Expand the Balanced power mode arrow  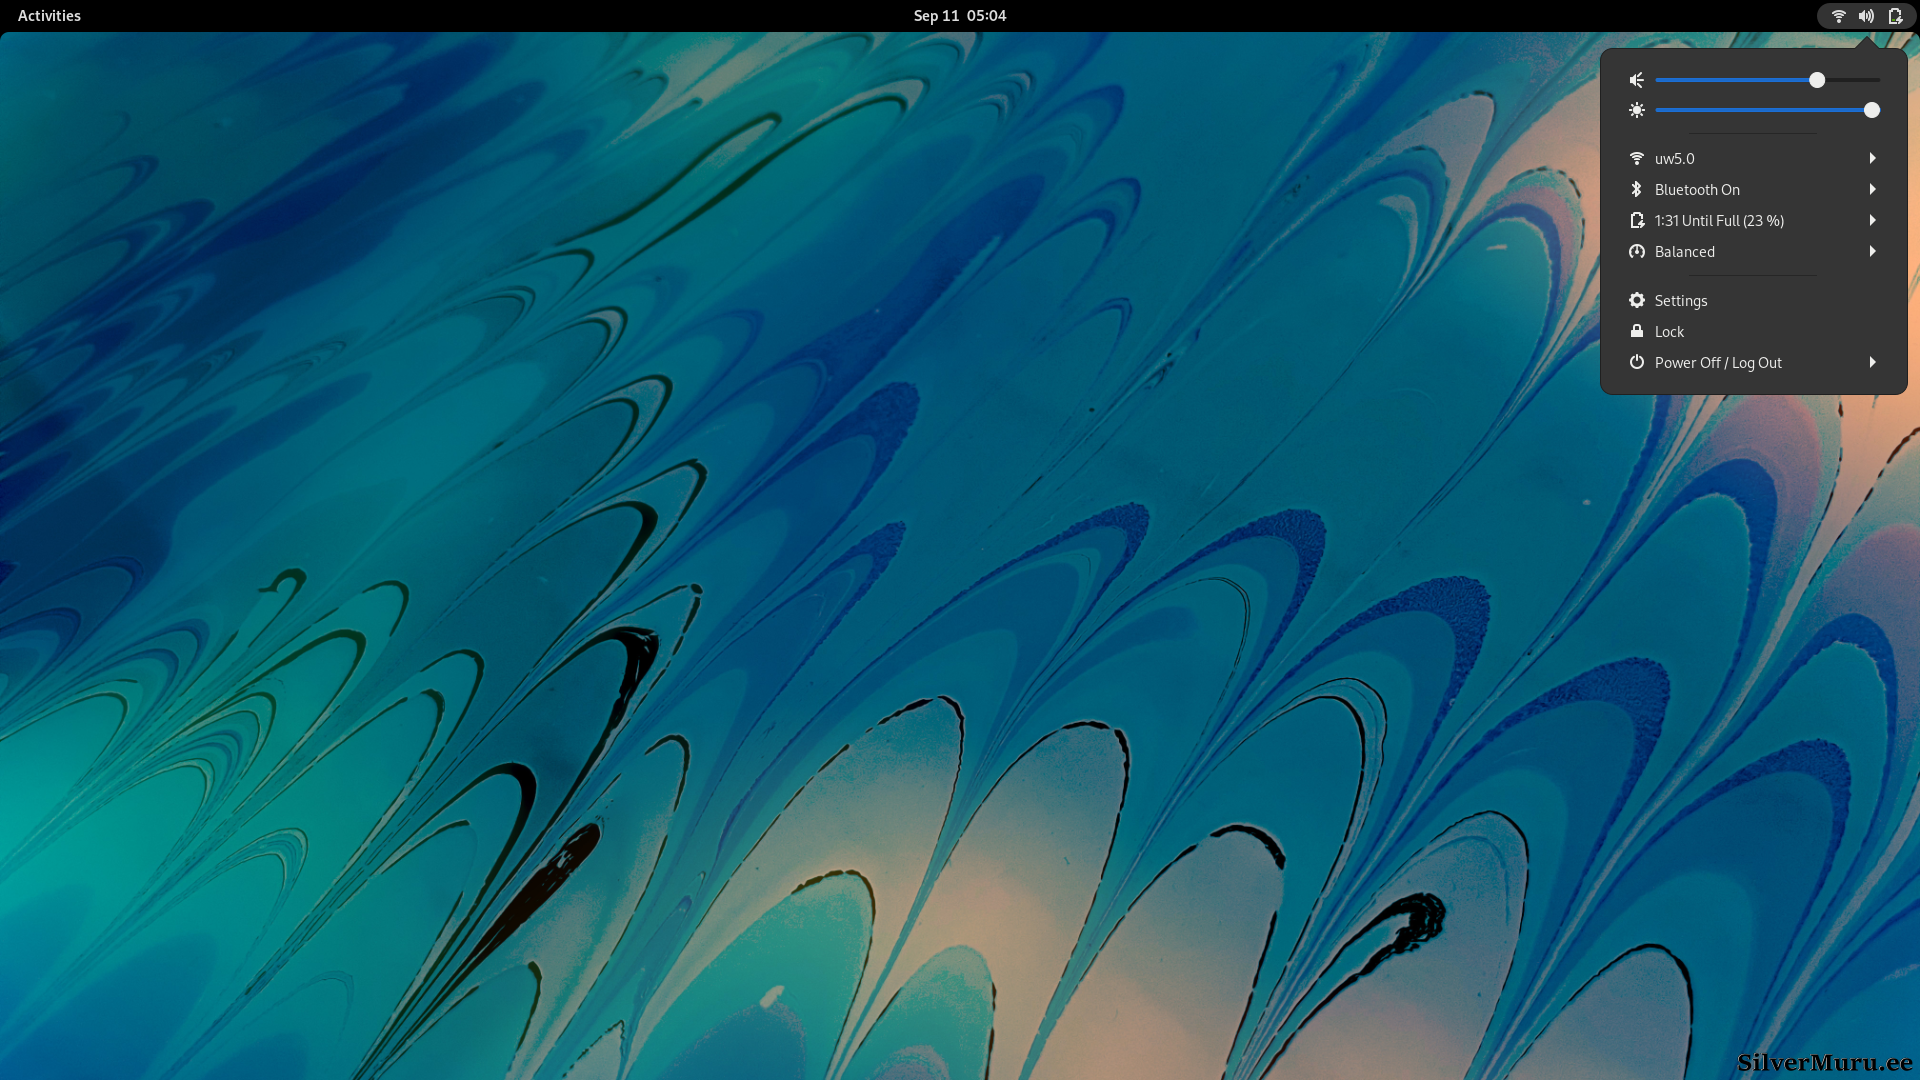click(1872, 251)
